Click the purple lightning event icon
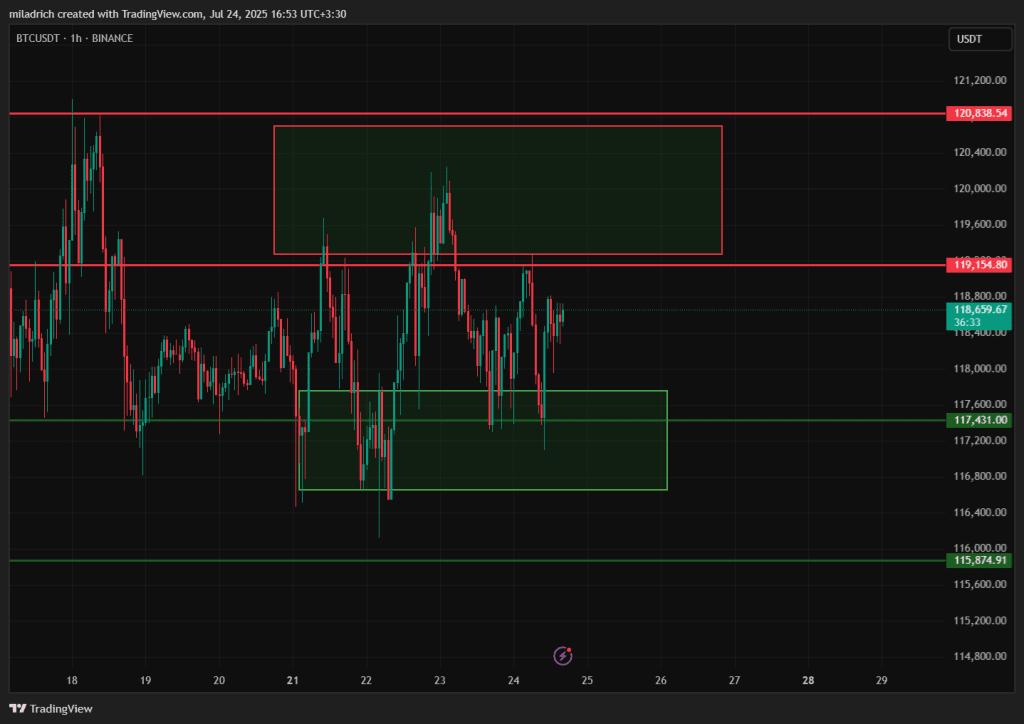The height and width of the screenshot is (724, 1024). [563, 655]
